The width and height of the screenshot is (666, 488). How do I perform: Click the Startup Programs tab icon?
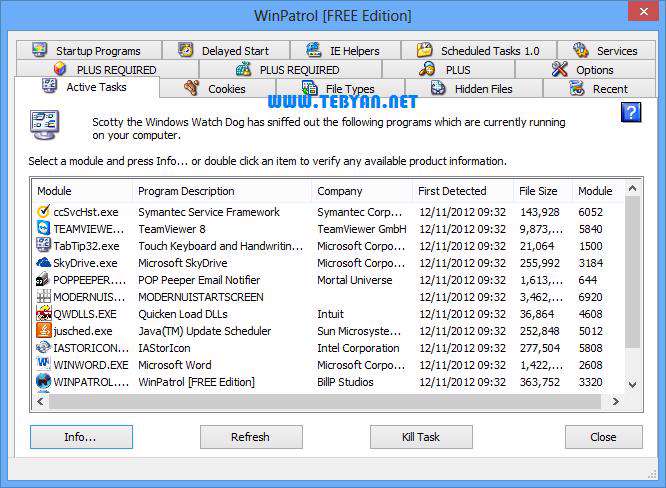pyautogui.click(x=40, y=50)
